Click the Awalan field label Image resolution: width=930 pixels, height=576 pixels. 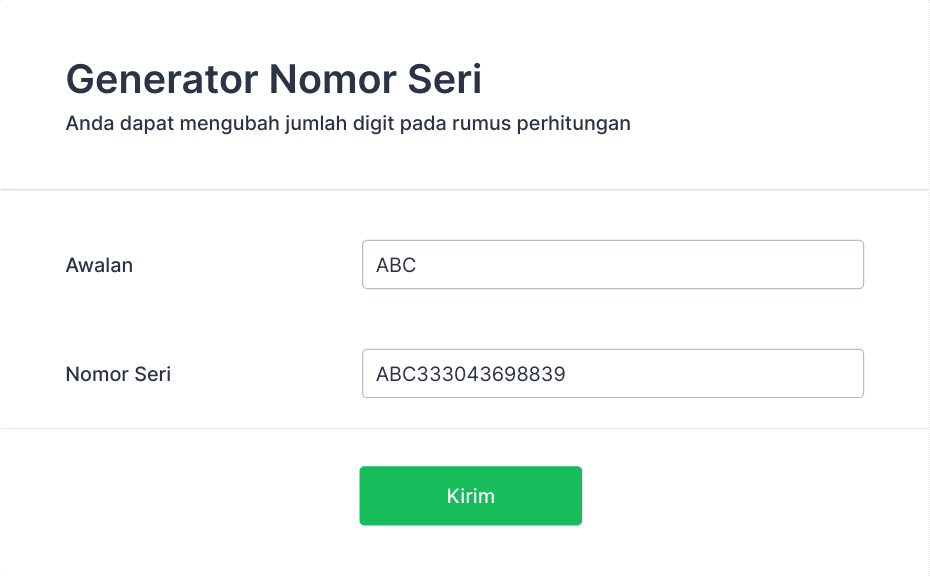pyautogui.click(x=99, y=265)
